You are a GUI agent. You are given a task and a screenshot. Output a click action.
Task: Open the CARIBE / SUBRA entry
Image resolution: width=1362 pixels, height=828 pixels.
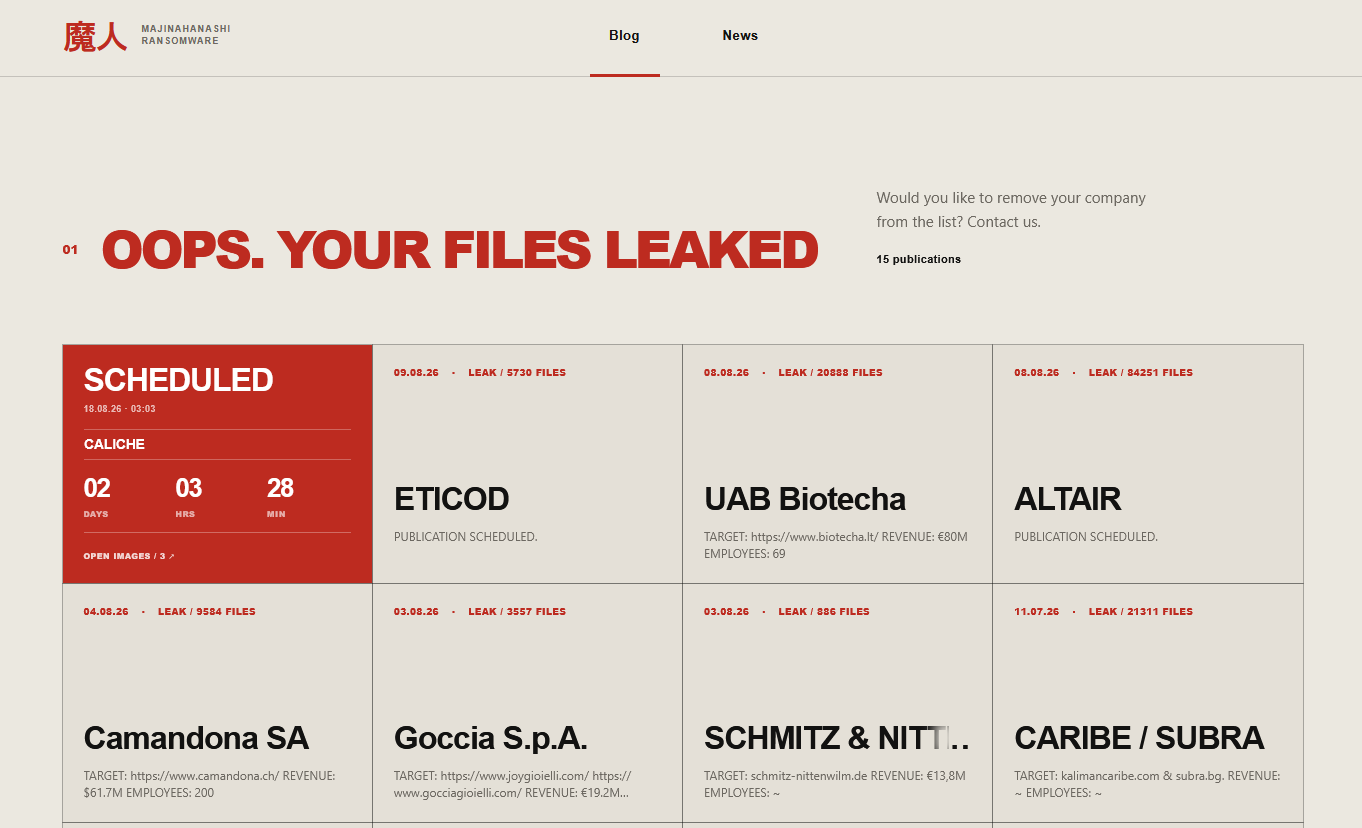[1148, 703]
